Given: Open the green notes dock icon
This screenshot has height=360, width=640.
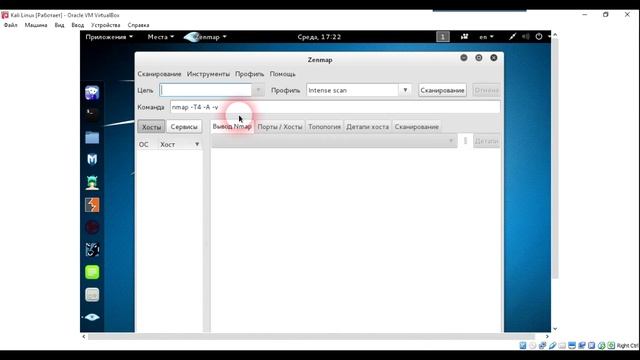Looking at the screenshot, I should pyautogui.click(x=92, y=272).
